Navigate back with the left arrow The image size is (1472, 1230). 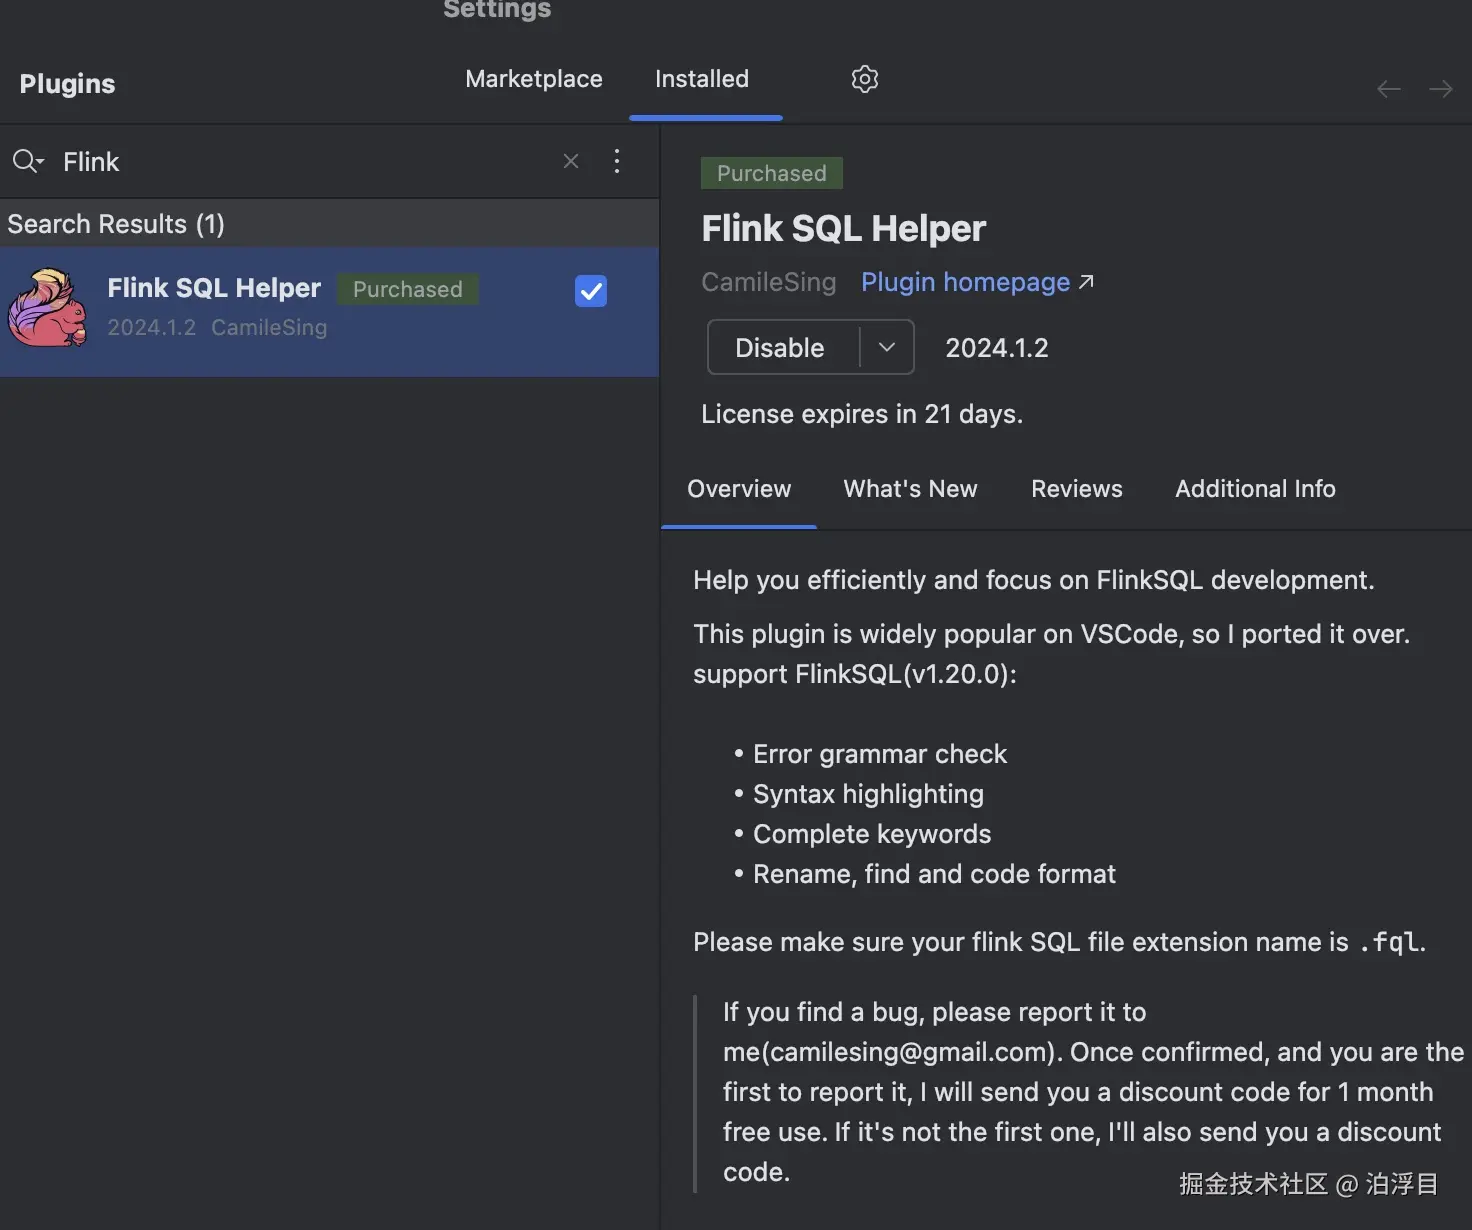1388,90
